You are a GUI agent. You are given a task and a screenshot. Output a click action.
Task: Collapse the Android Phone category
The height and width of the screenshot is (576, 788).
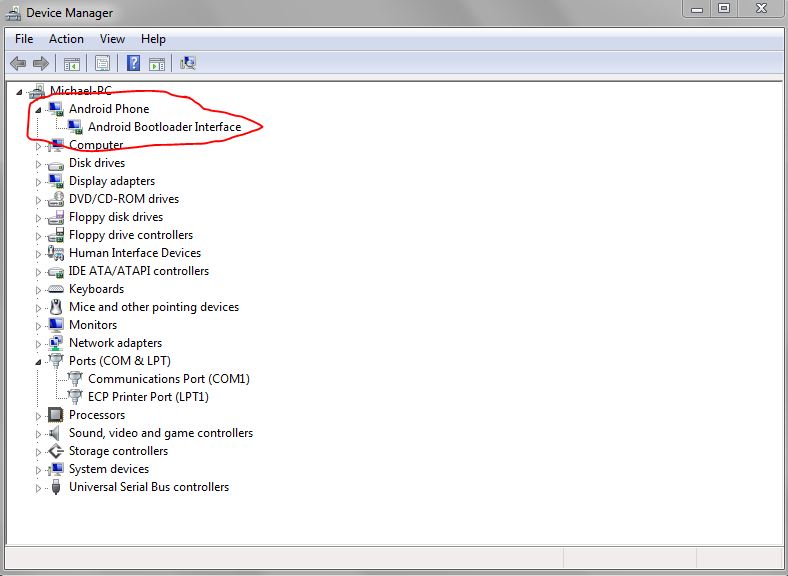click(38, 110)
